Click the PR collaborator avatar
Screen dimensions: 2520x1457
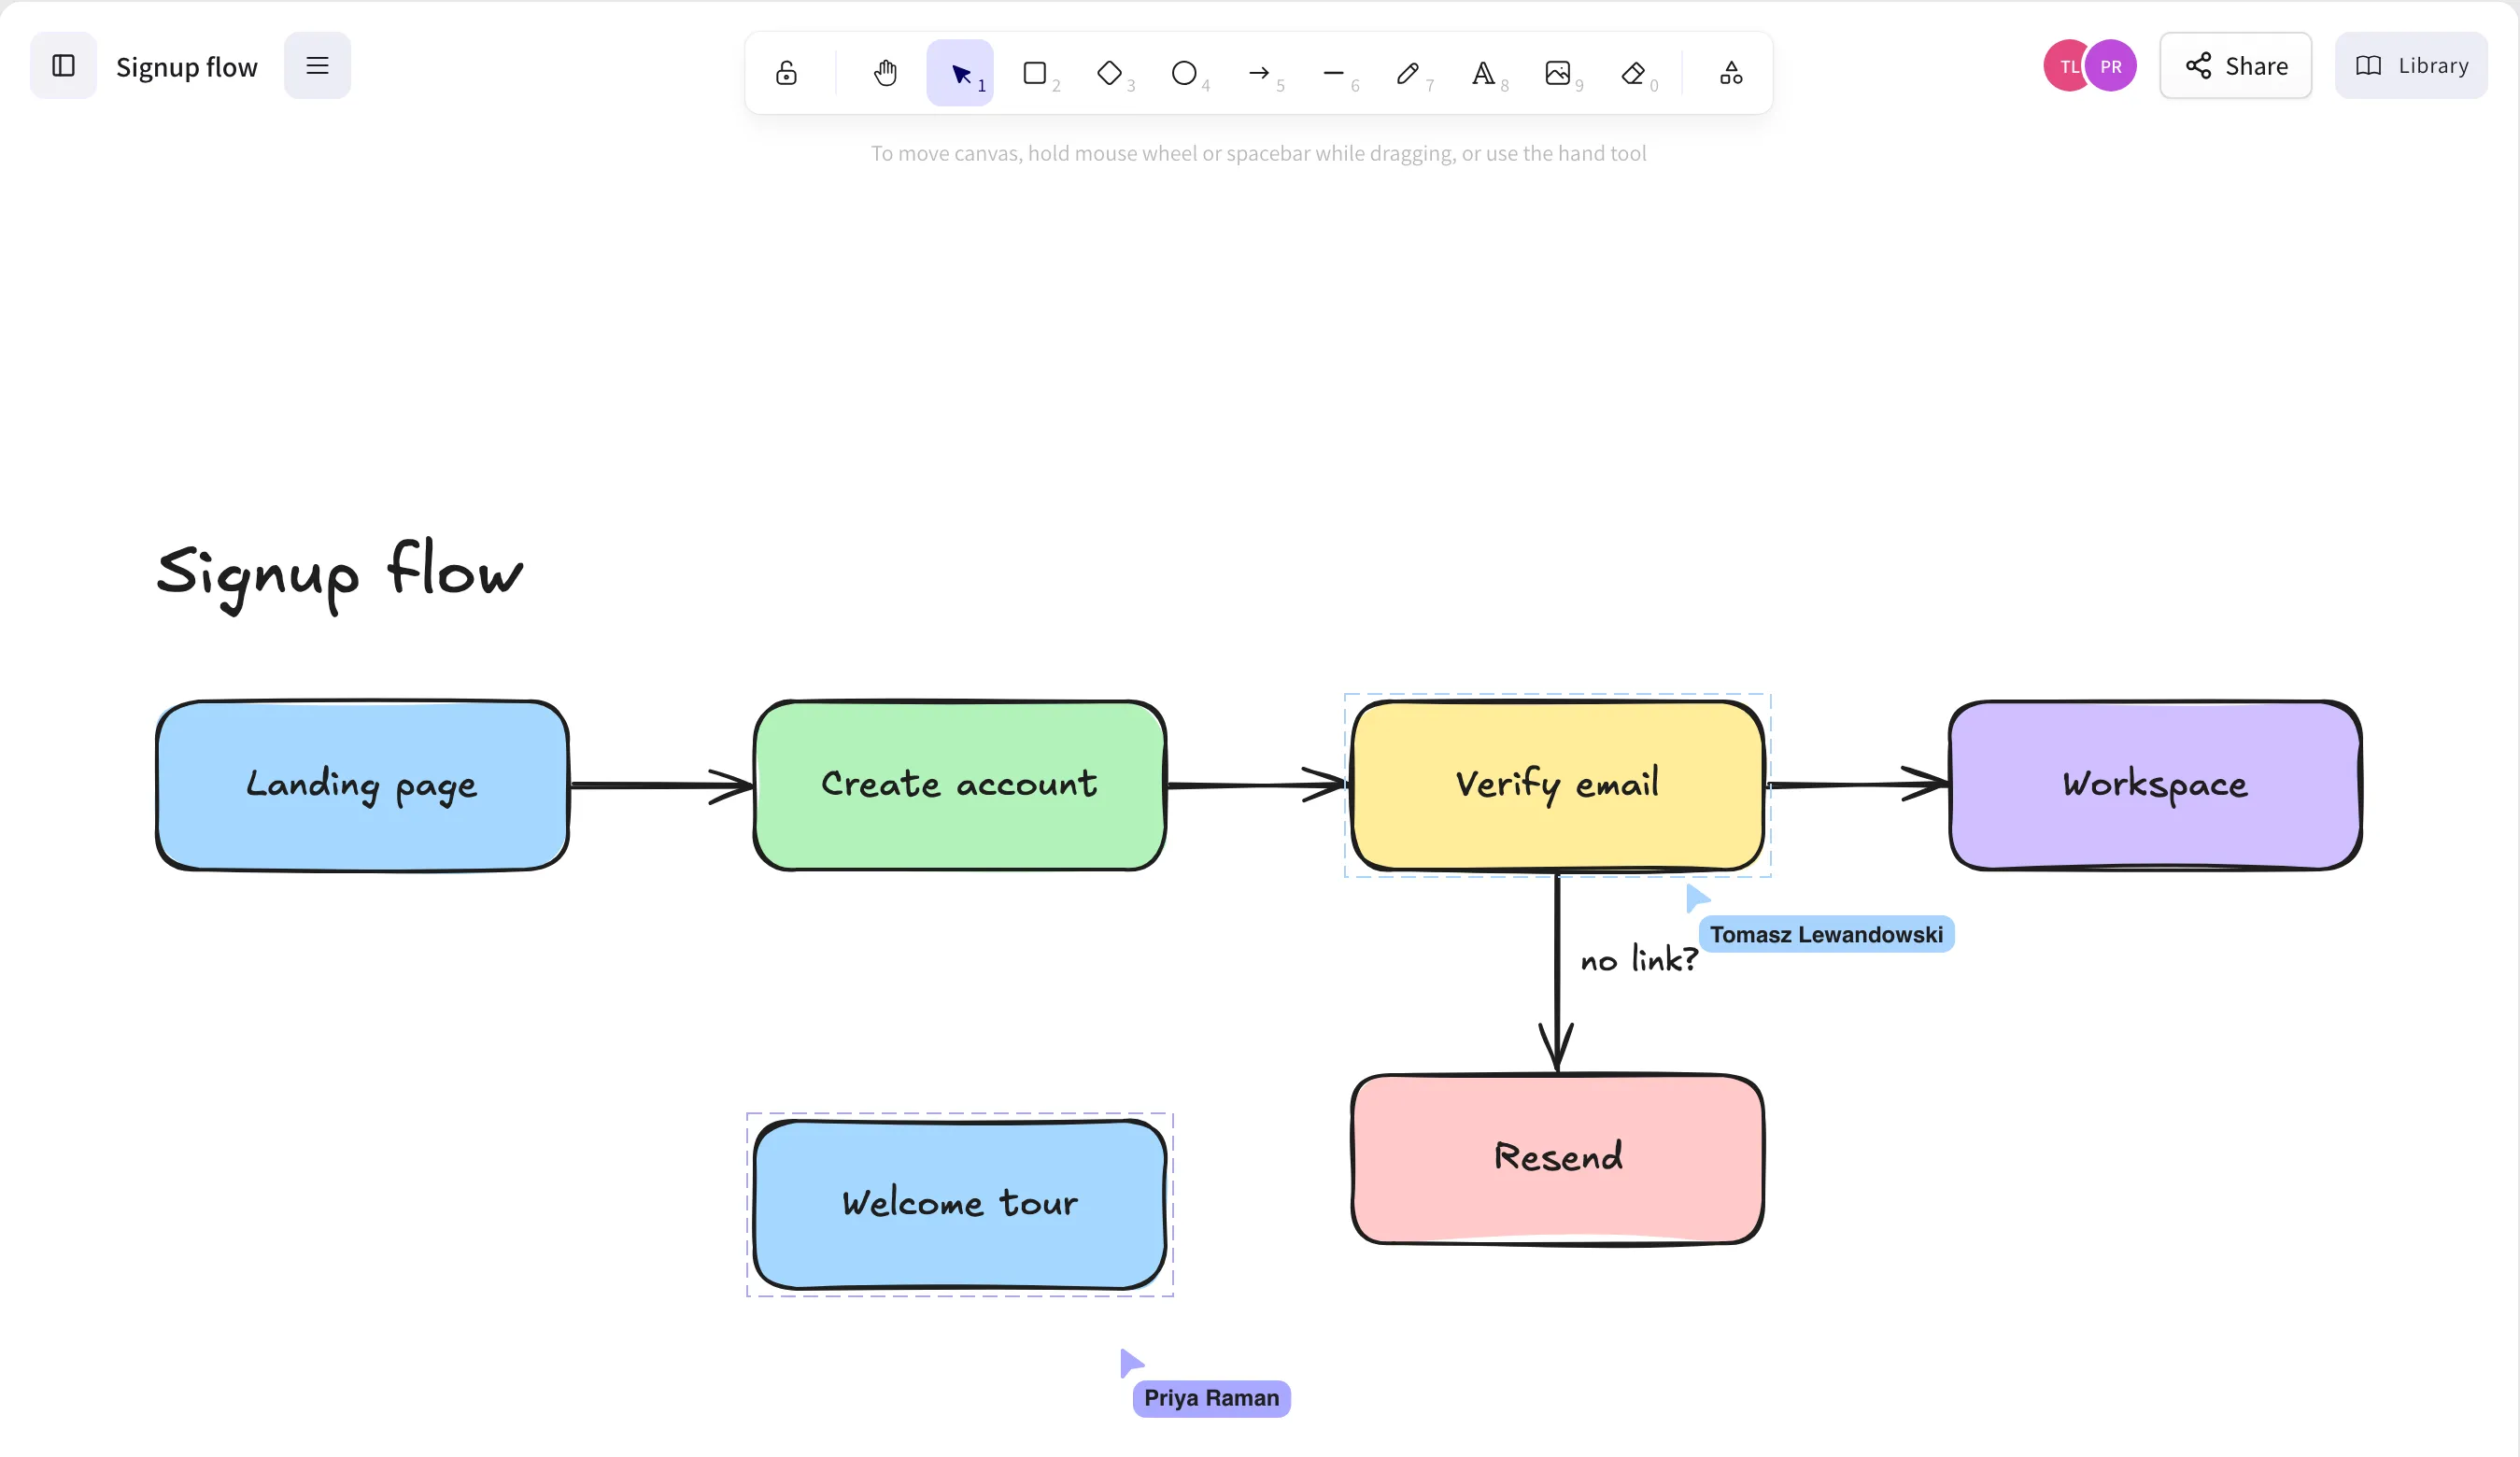click(2111, 66)
